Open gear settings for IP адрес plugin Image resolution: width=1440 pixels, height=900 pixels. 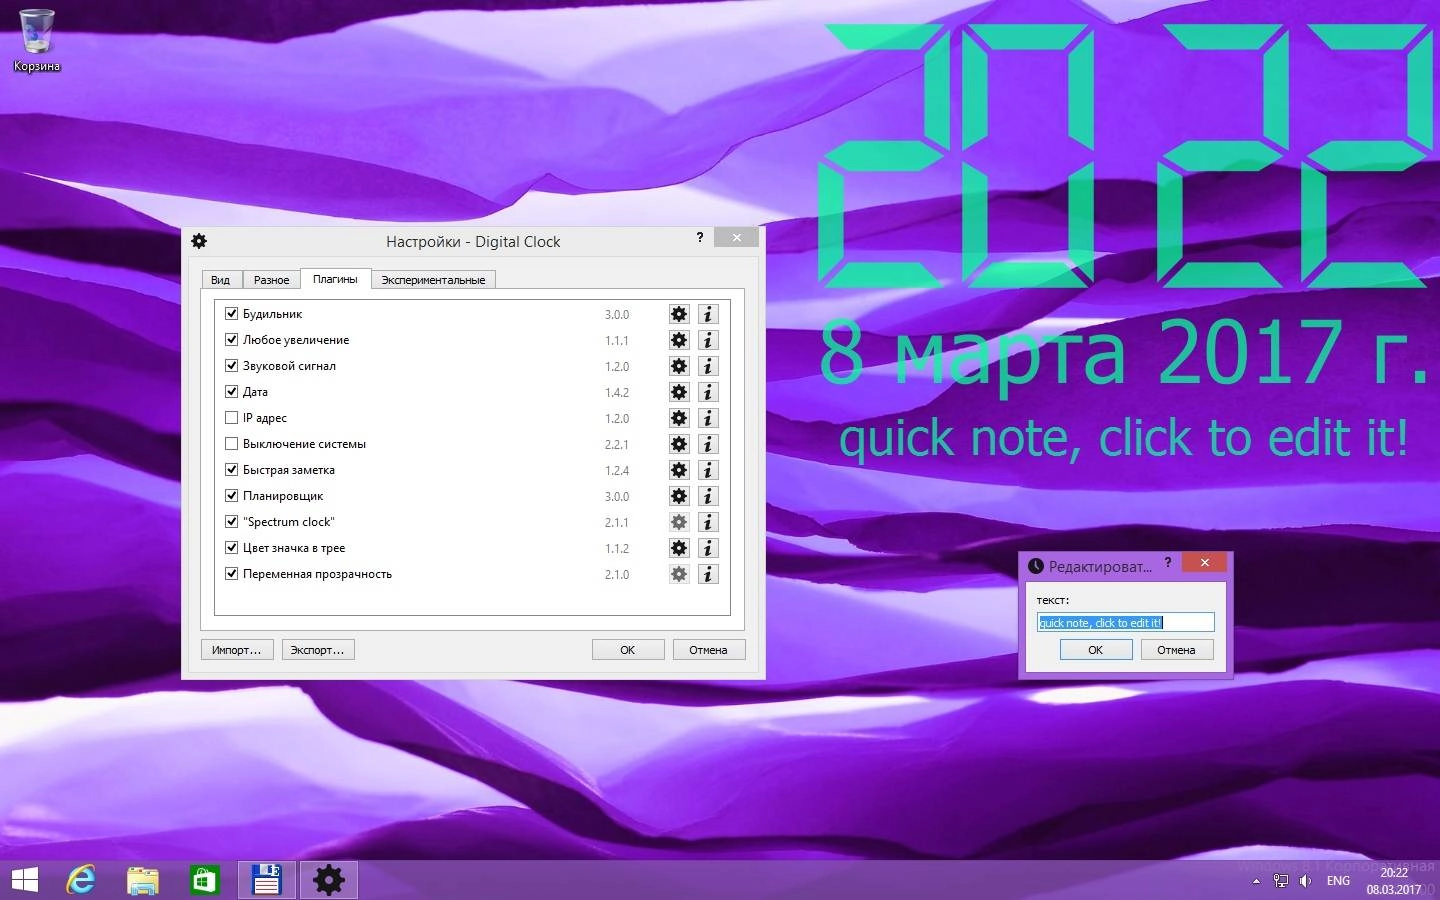click(679, 418)
